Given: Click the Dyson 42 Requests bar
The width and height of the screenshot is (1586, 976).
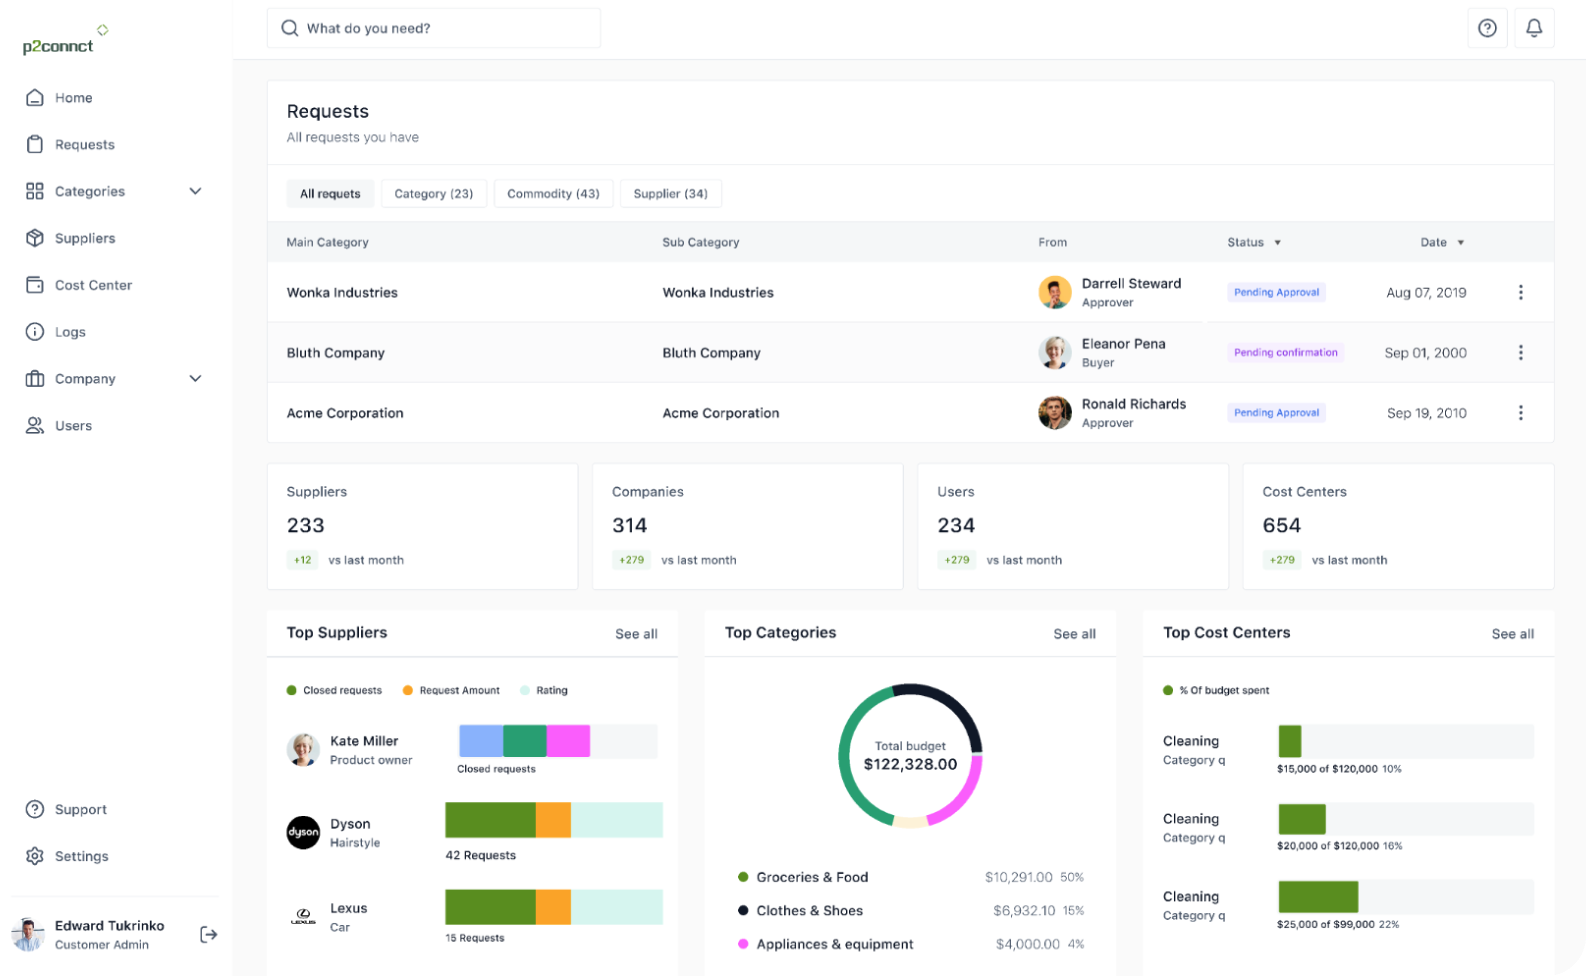Looking at the screenshot, I should pyautogui.click(x=554, y=820).
